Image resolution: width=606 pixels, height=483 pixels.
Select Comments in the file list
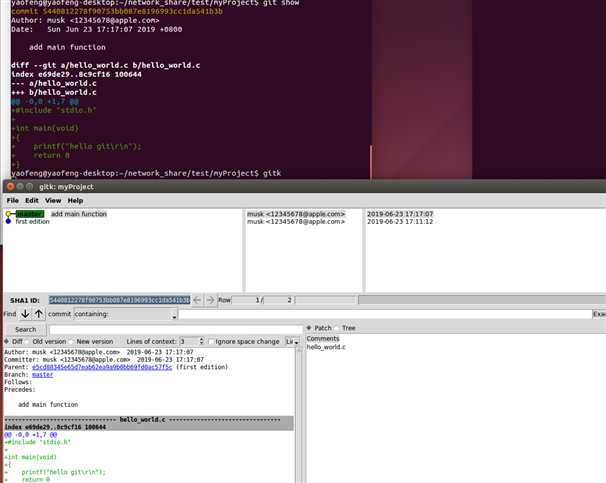click(x=323, y=339)
